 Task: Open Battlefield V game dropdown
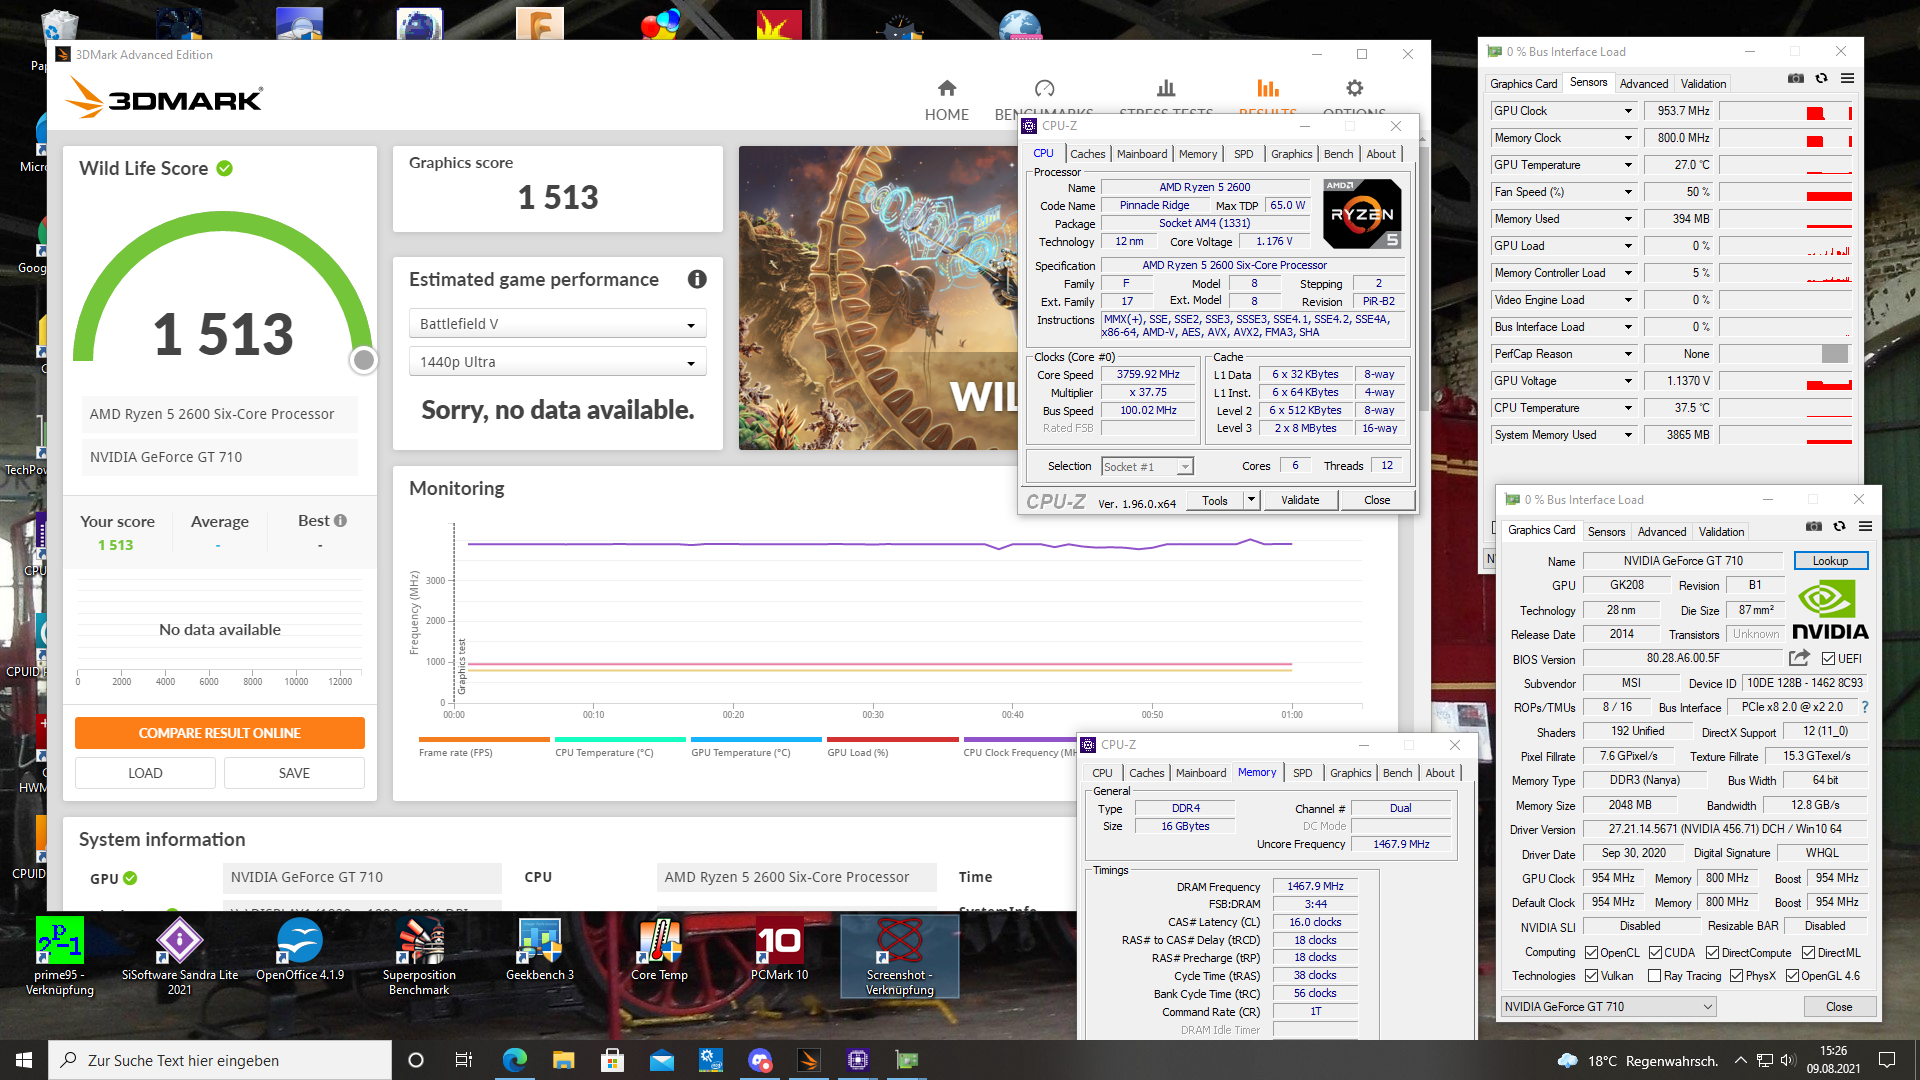[x=557, y=324]
